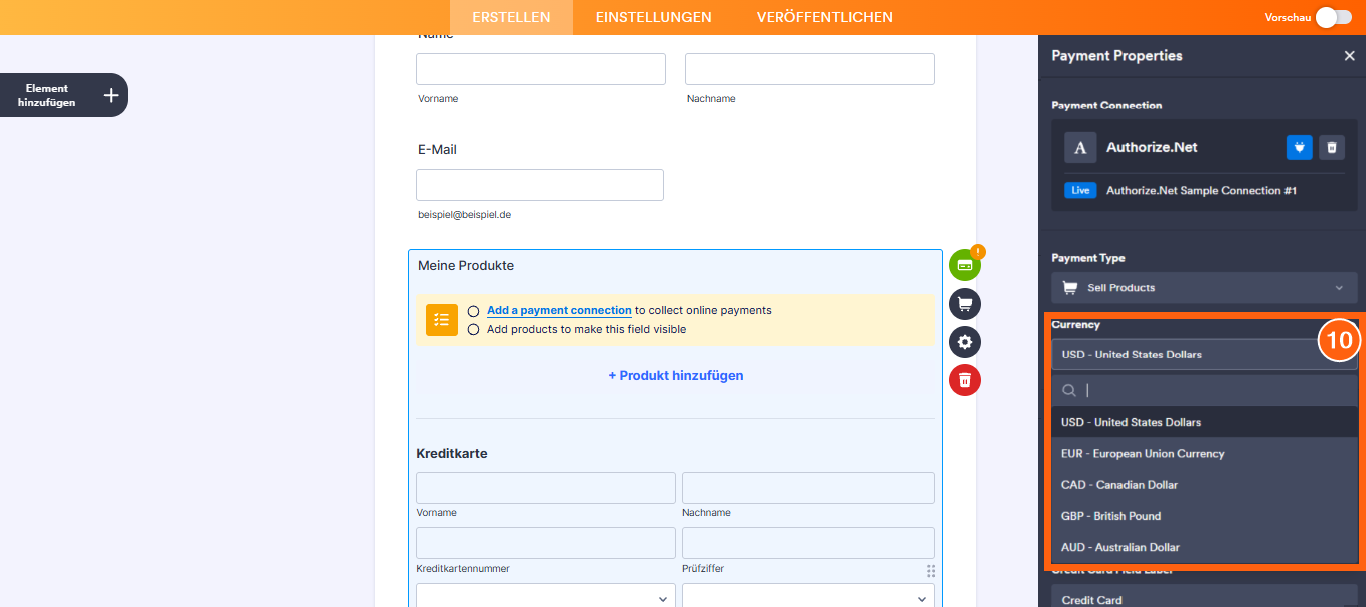Click the name Nachname input field
This screenshot has height=607, width=1366.
click(x=810, y=69)
